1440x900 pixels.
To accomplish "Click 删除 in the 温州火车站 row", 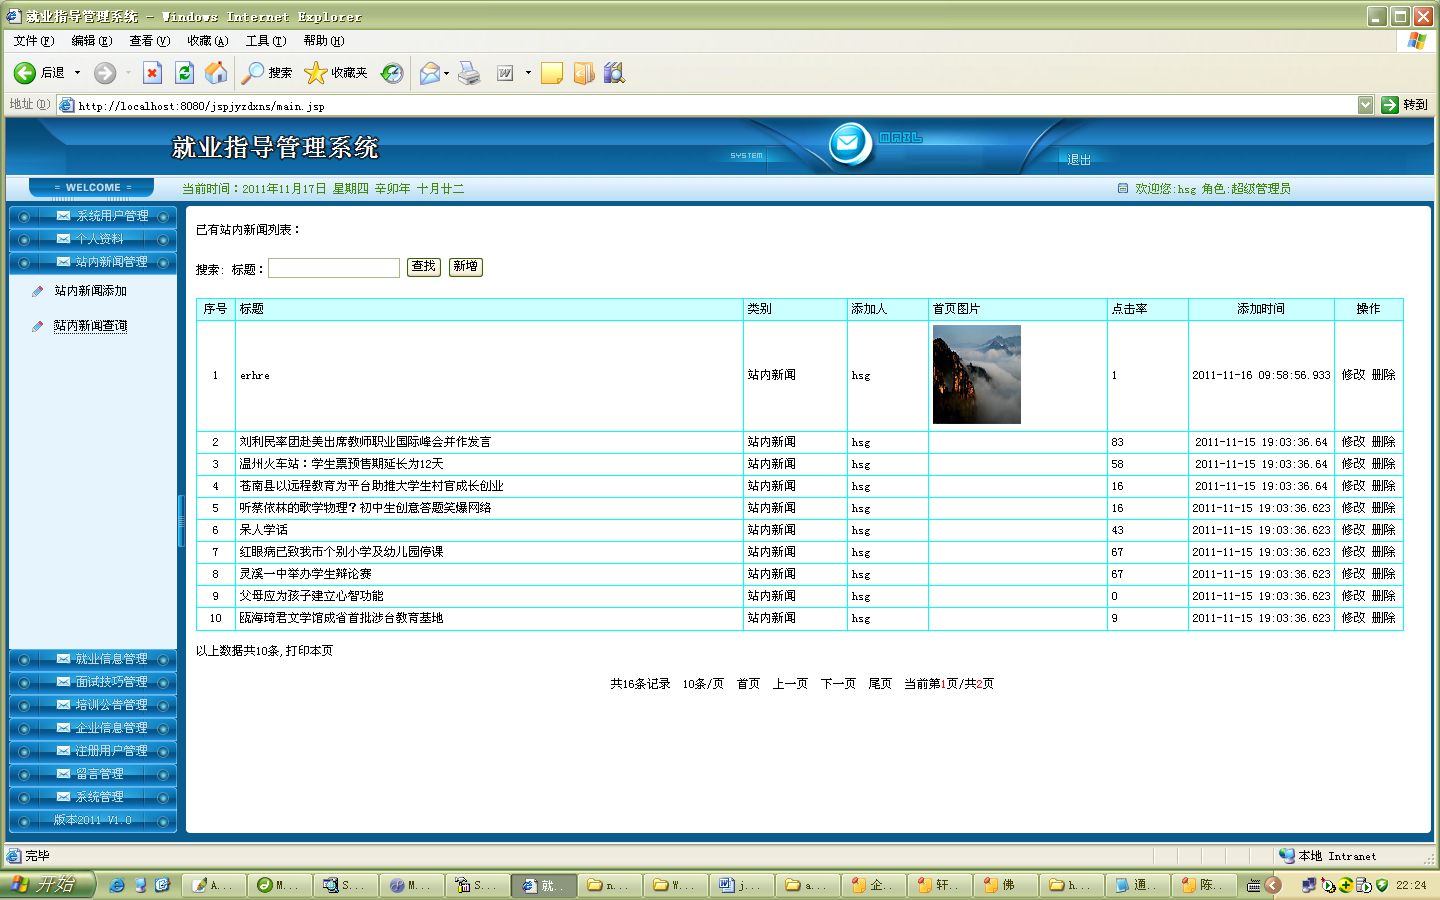I will pyautogui.click(x=1384, y=464).
